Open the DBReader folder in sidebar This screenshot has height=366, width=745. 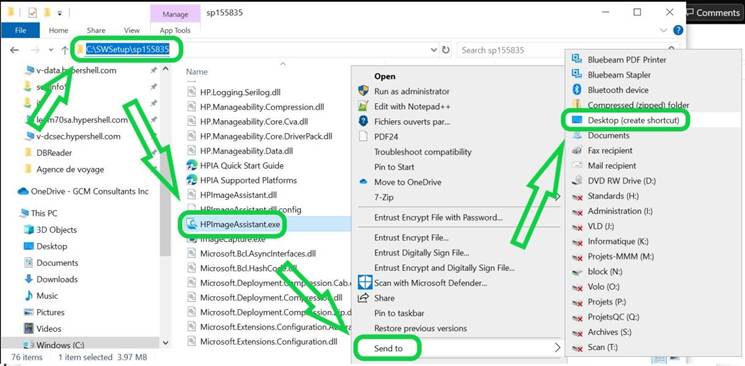pos(54,153)
